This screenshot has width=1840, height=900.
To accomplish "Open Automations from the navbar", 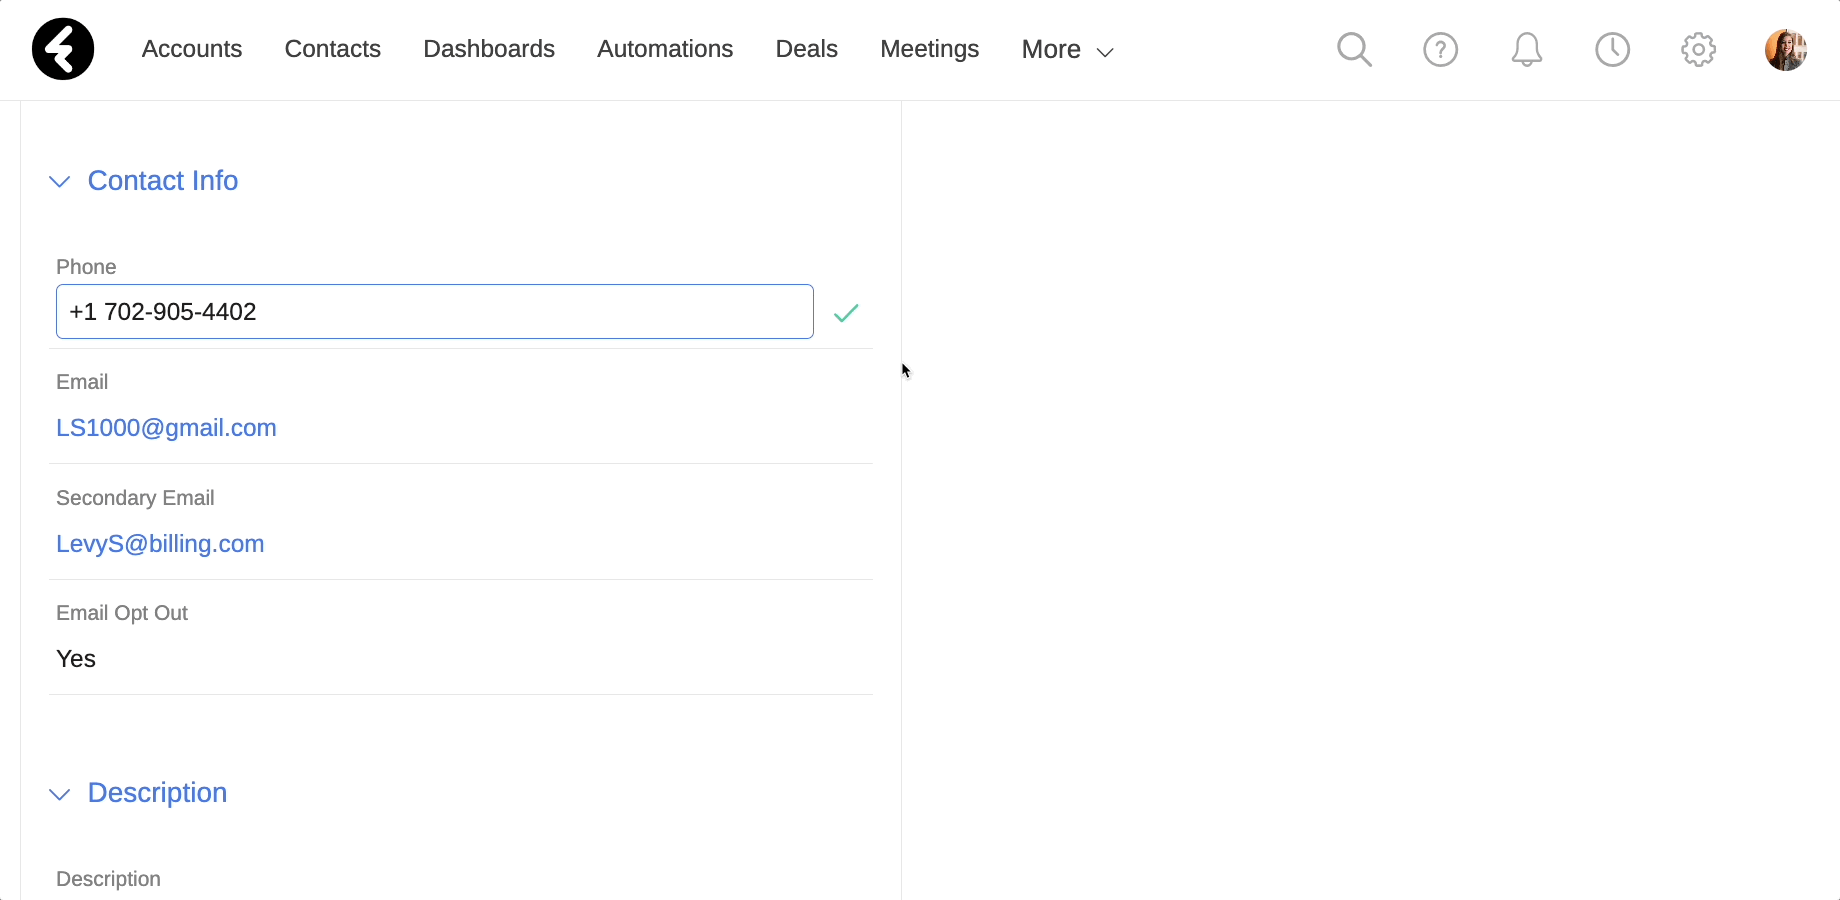I will pyautogui.click(x=665, y=49).
